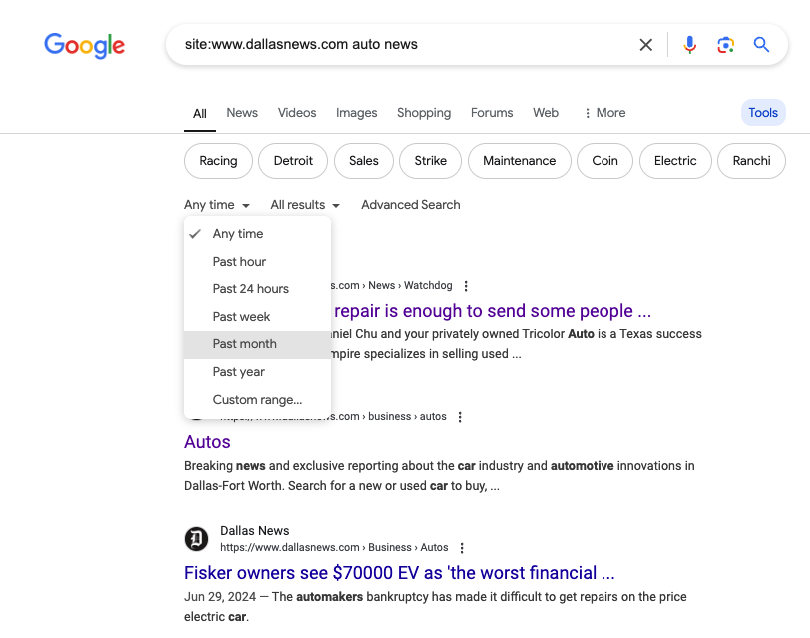
Task: Collapse the Any time dropdown
Action: coord(217,205)
